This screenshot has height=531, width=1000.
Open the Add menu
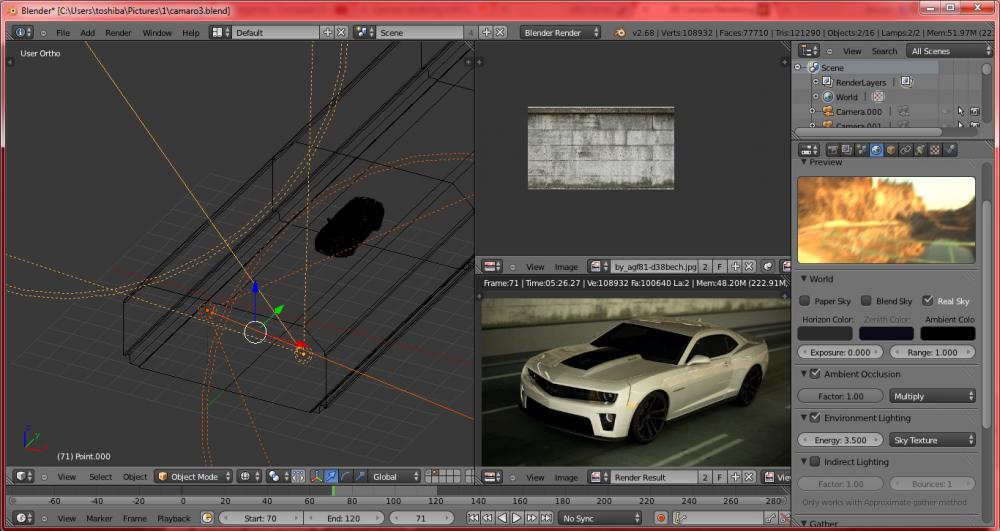(87, 33)
